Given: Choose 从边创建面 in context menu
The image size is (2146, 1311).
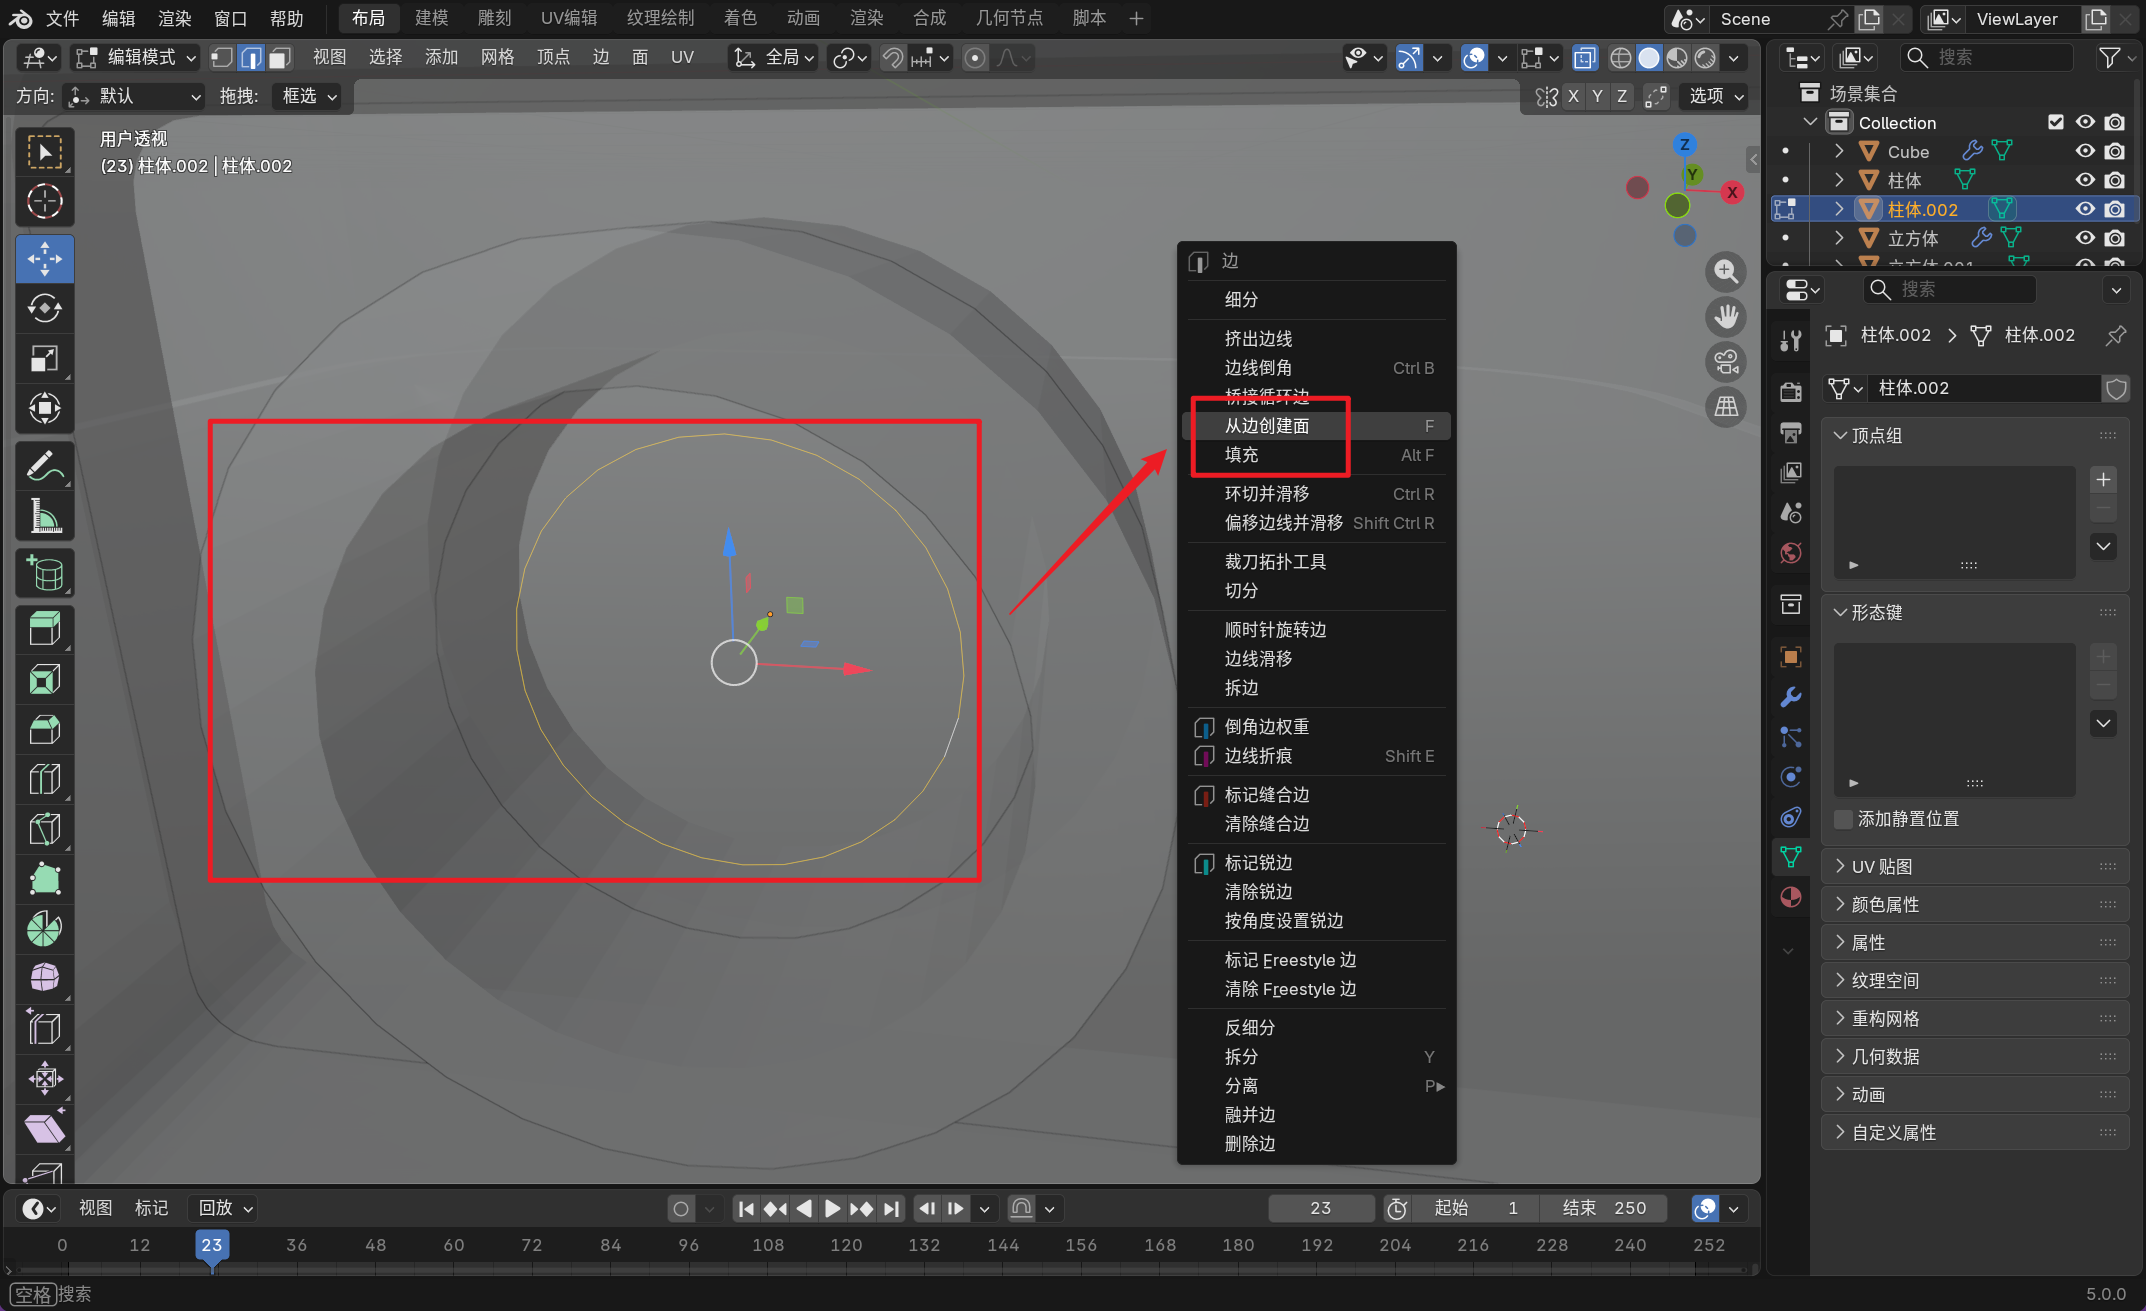Looking at the screenshot, I should pos(1267,426).
